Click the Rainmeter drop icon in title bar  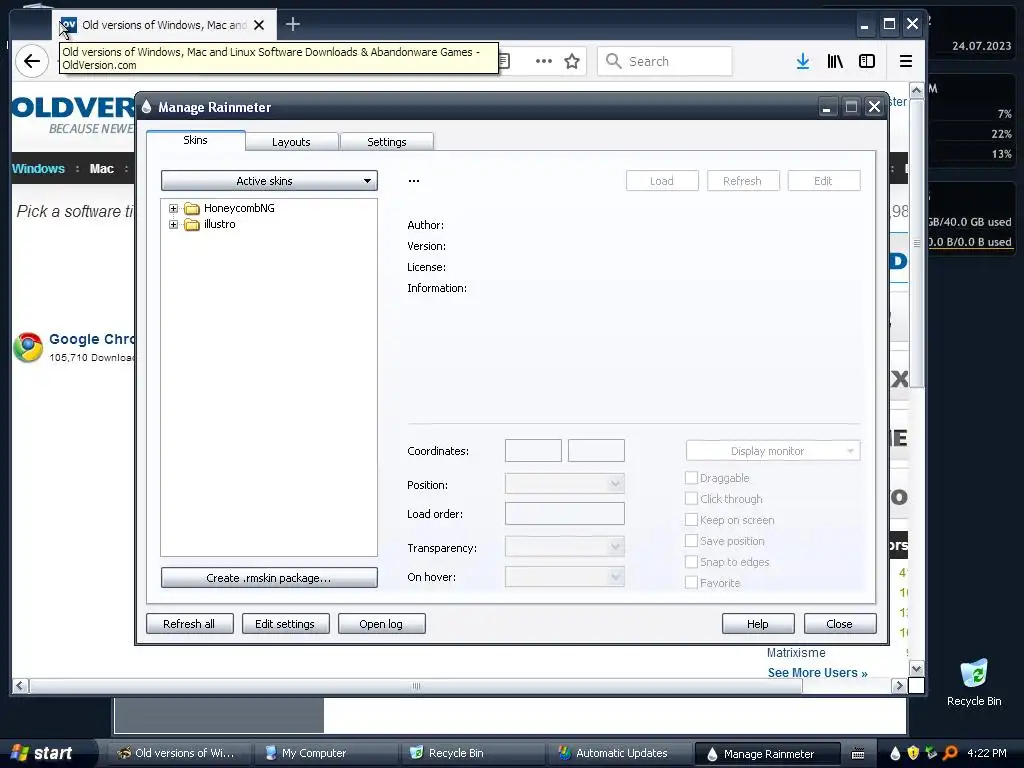146,106
